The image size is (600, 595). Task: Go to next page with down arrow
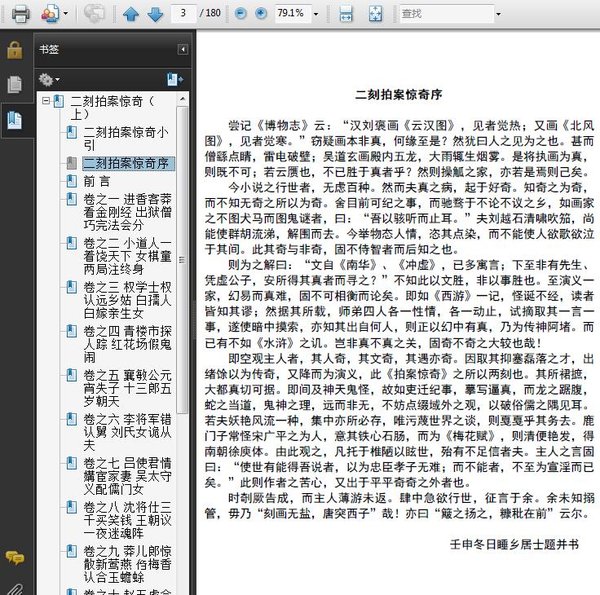[x=155, y=14]
